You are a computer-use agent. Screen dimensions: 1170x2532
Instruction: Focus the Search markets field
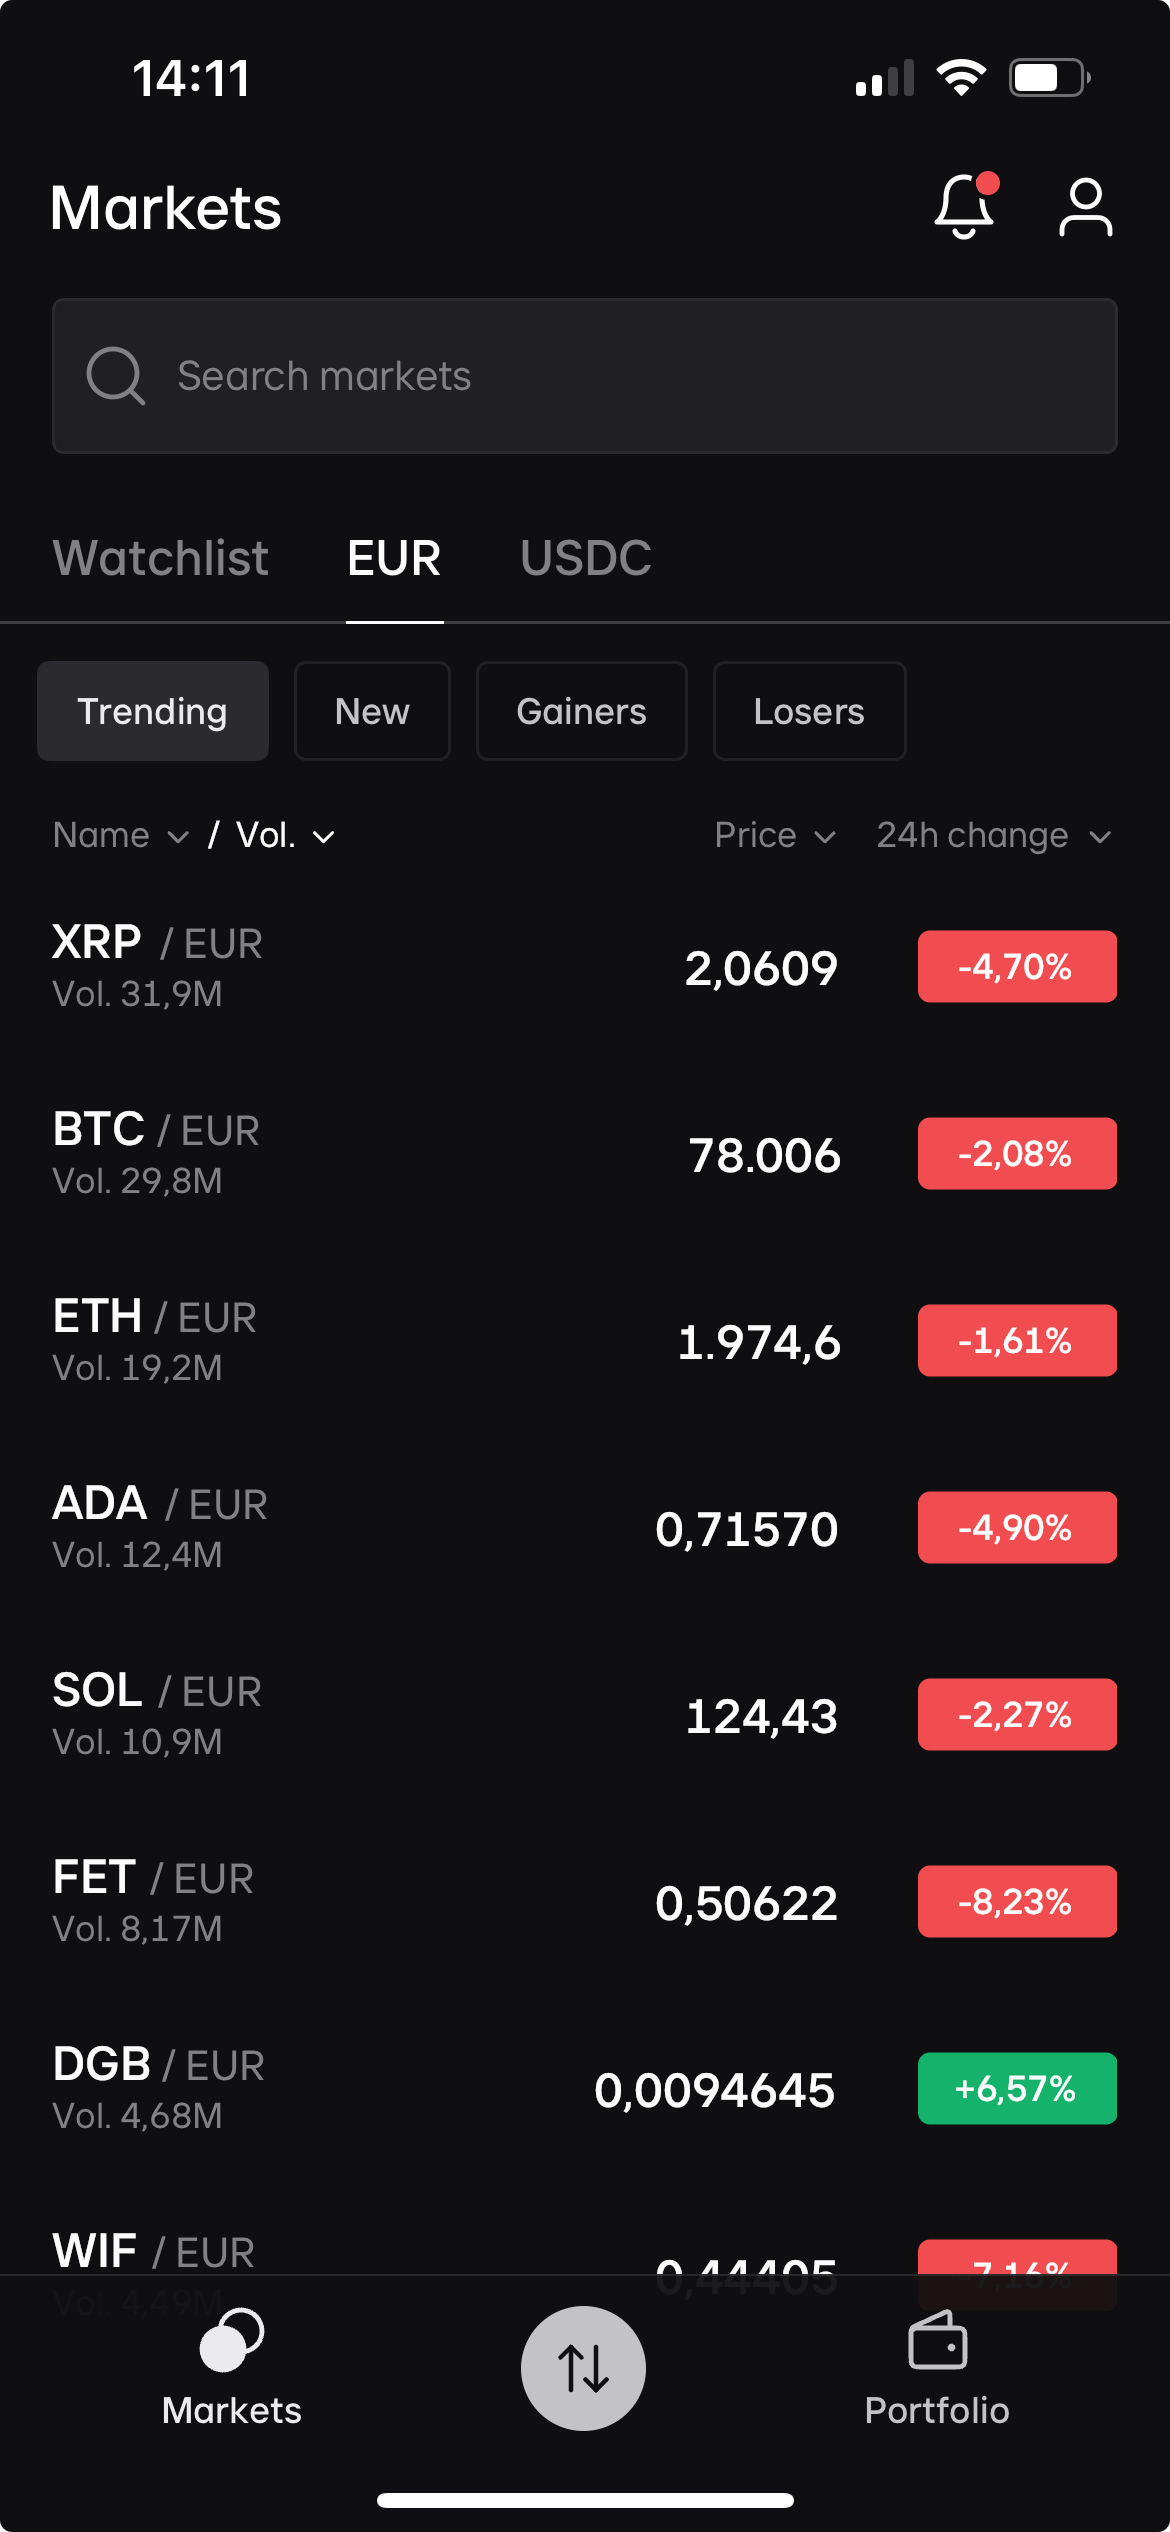coord(585,376)
